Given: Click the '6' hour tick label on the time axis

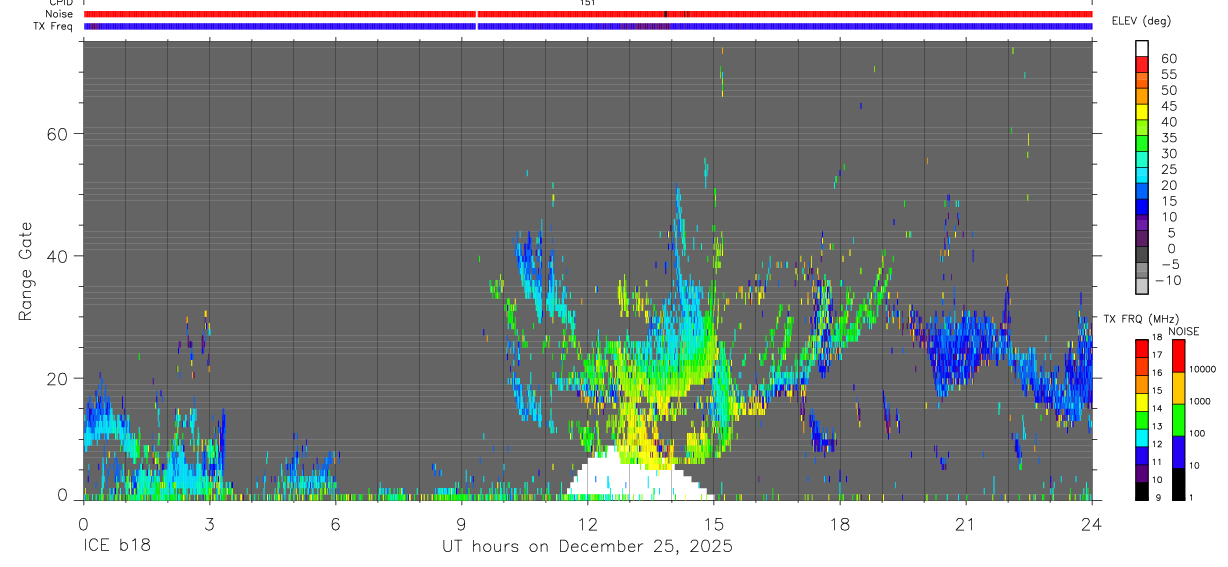Looking at the screenshot, I should point(335,523).
